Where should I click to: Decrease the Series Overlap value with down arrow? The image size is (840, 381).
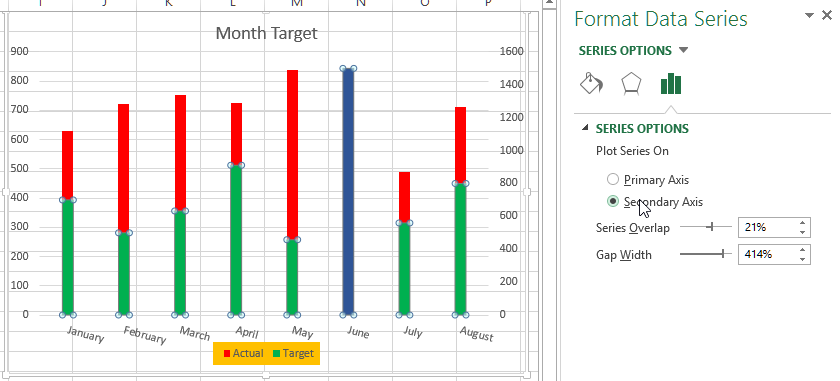coord(802,232)
